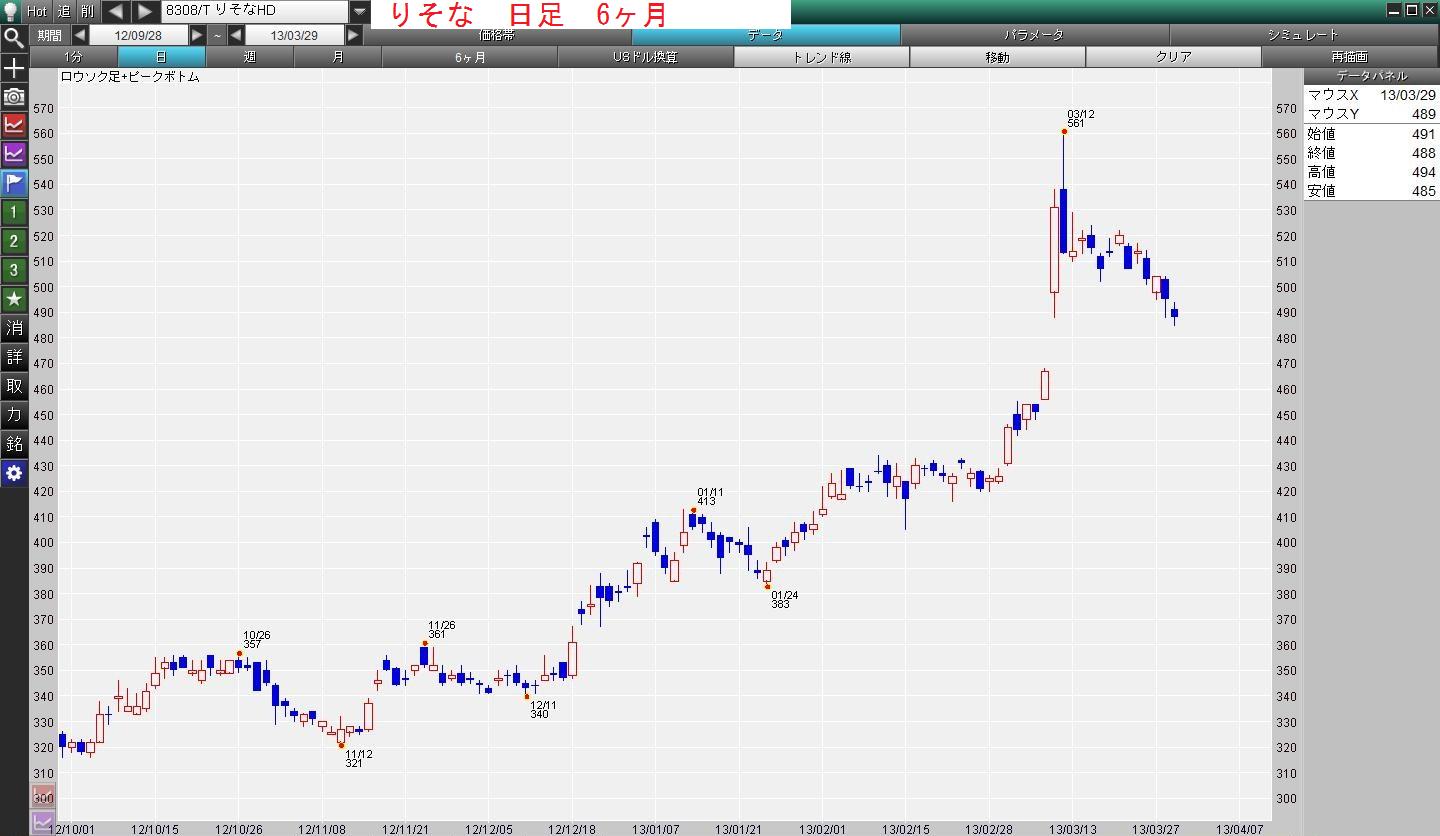The height and width of the screenshot is (836, 1440).
Task: Select the 6ヶ月 range button
Action: (469, 57)
